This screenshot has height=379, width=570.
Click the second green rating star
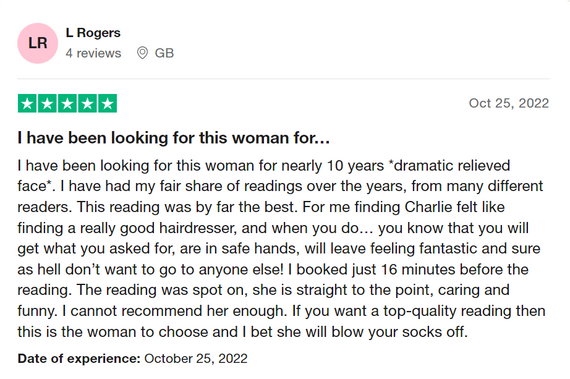(47, 104)
